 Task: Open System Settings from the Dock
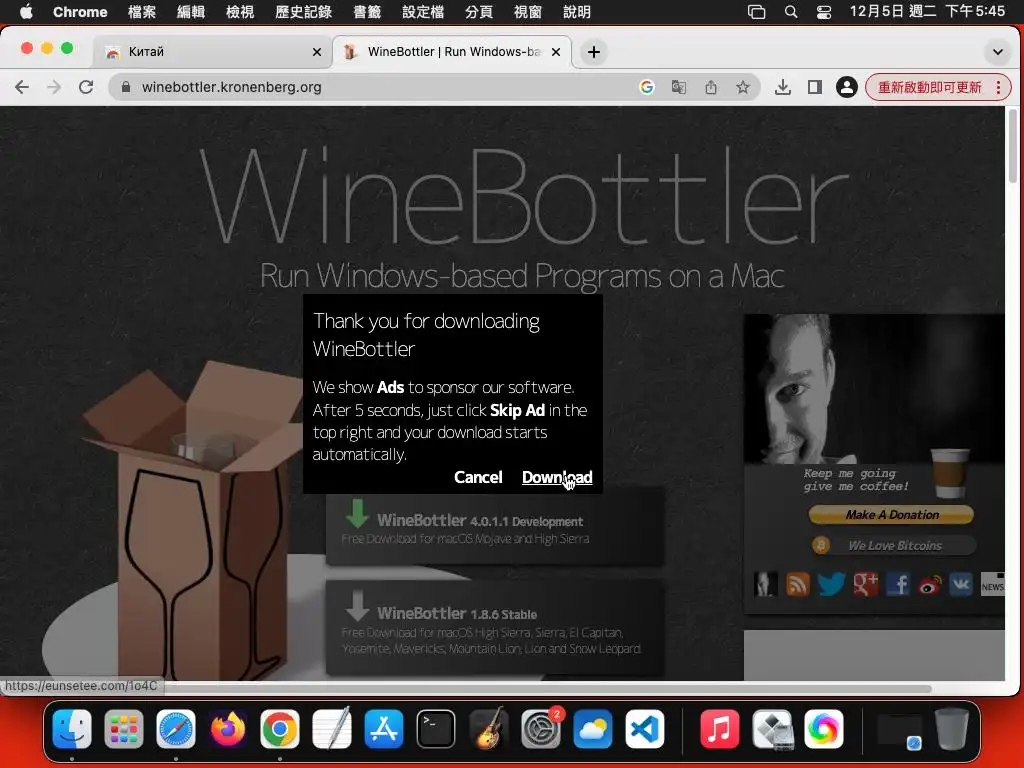pos(541,729)
